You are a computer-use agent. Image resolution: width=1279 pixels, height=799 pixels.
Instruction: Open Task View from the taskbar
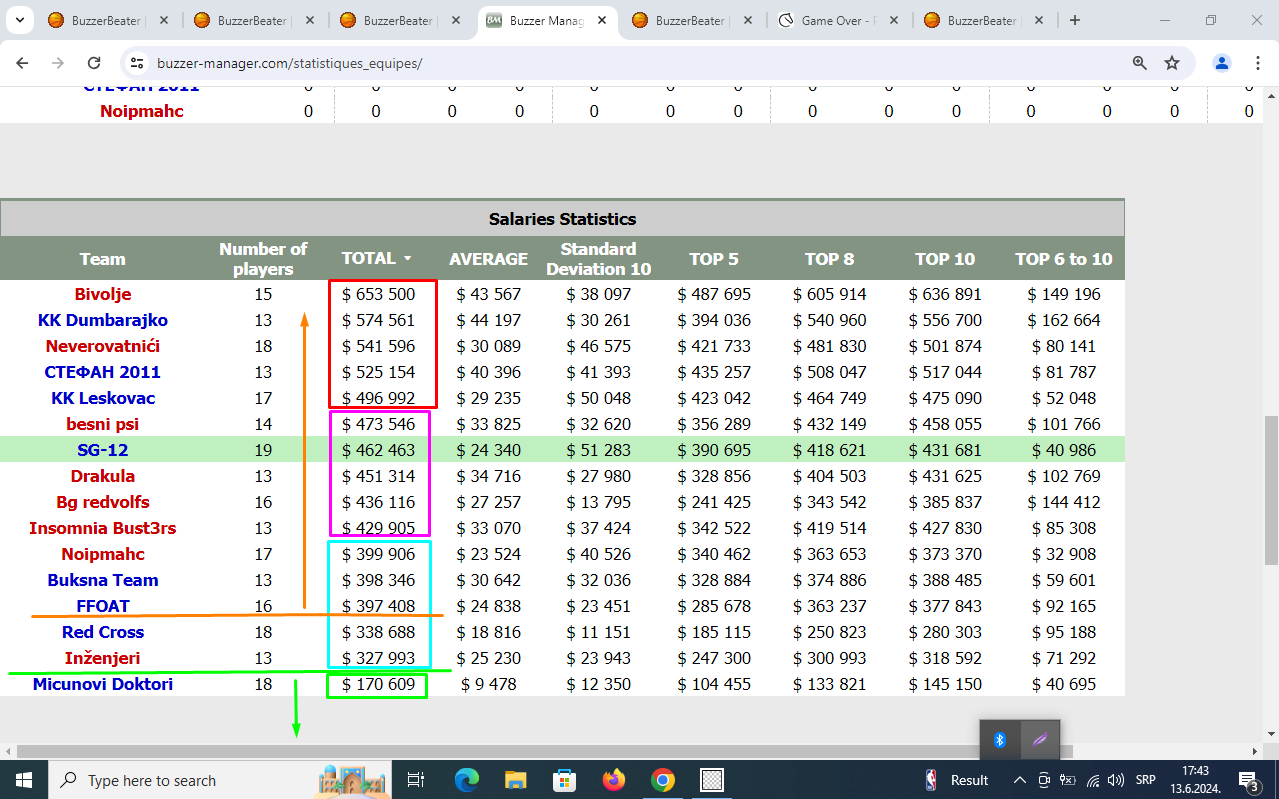(416, 780)
